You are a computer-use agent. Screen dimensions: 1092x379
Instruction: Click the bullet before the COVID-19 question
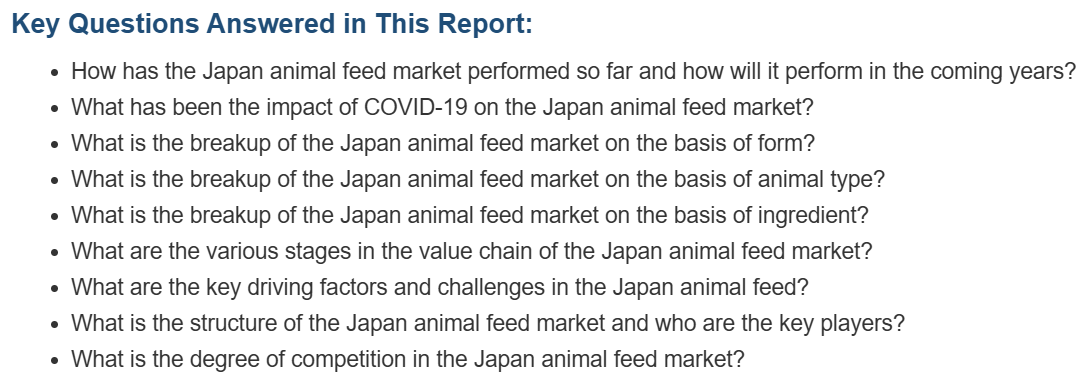coord(55,109)
